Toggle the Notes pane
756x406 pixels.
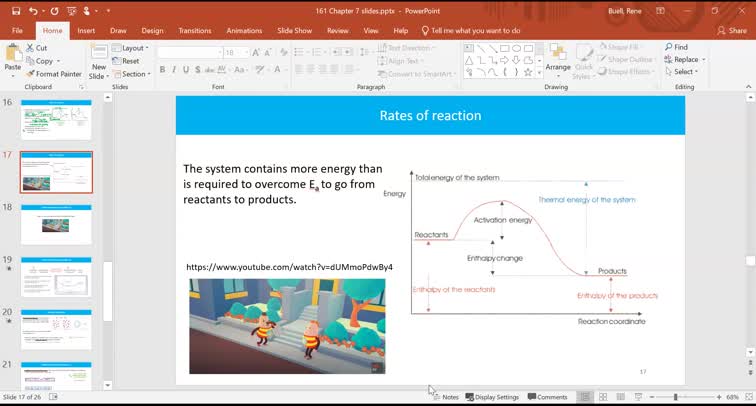[x=445, y=397]
